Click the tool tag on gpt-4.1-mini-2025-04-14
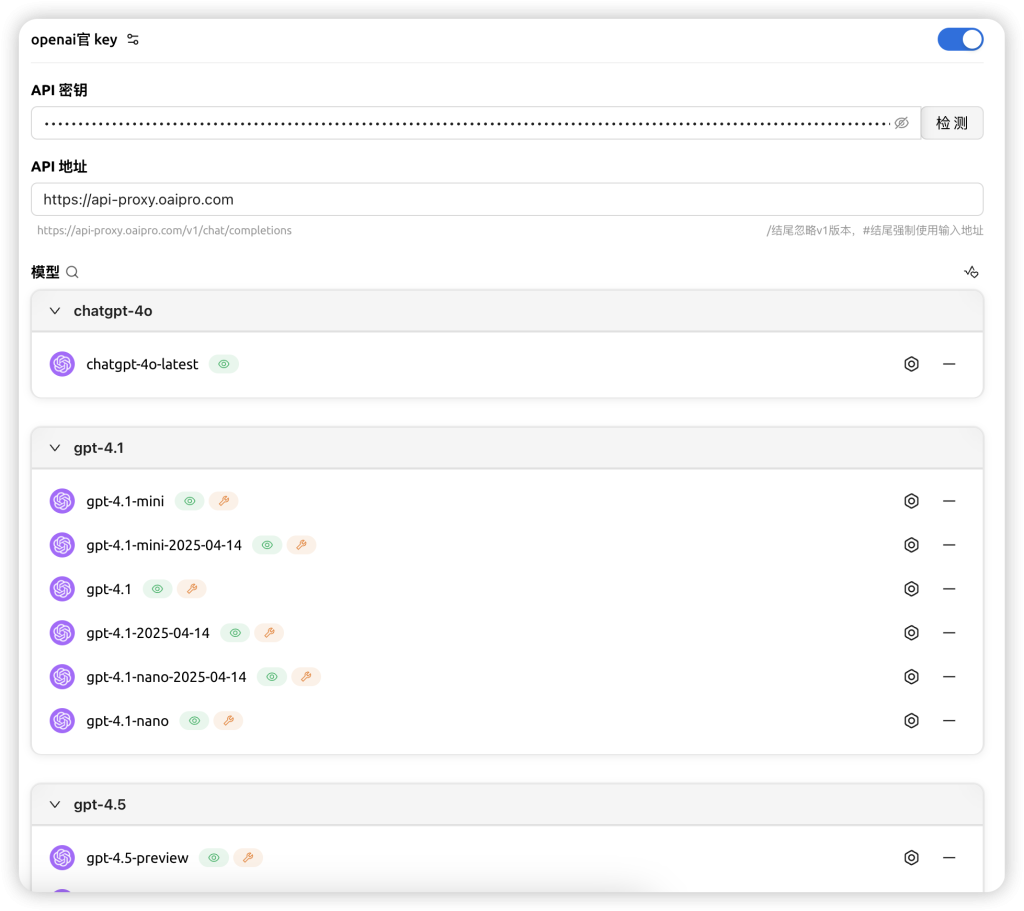1024x911 pixels. (x=301, y=545)
